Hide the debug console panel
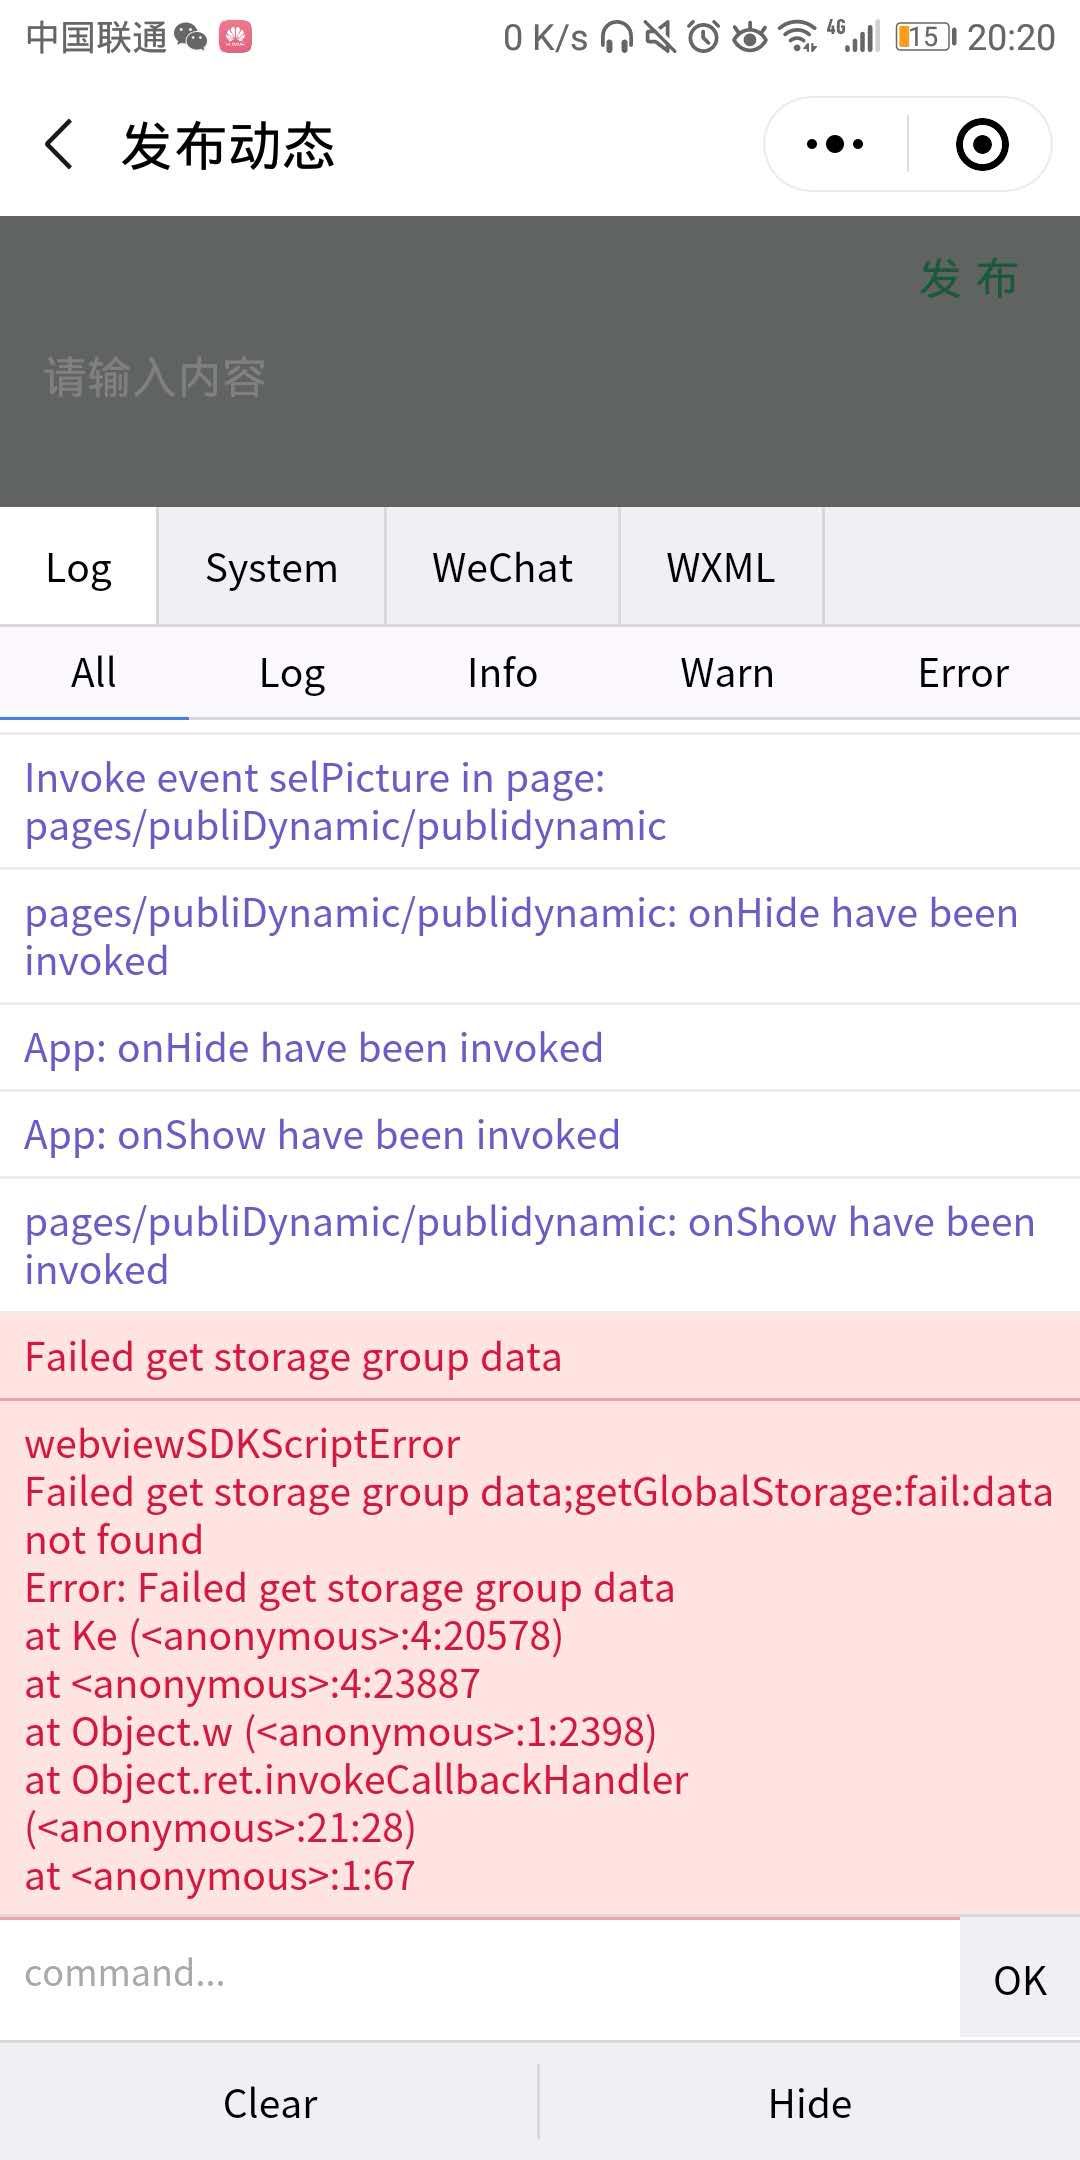 click(x=810, y=2103)
